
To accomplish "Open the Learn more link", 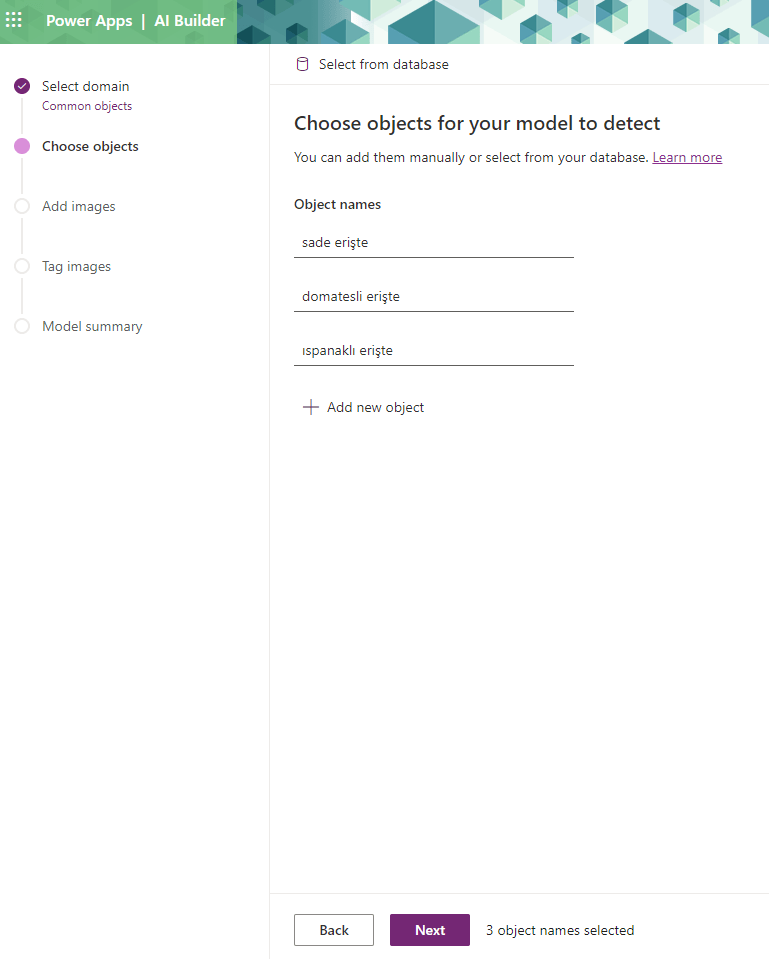I will (x=687, y=157).
